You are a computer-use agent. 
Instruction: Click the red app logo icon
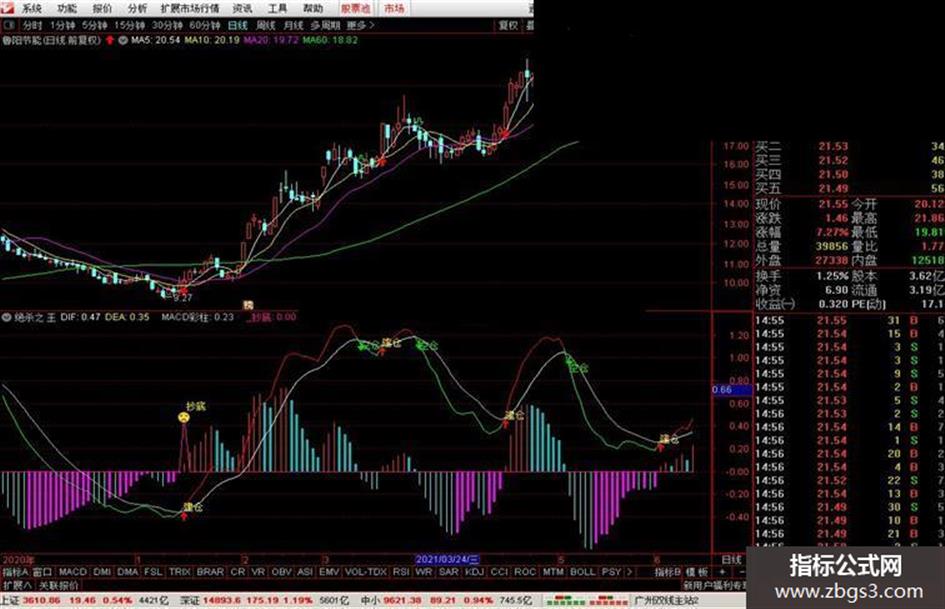(7, 8)
